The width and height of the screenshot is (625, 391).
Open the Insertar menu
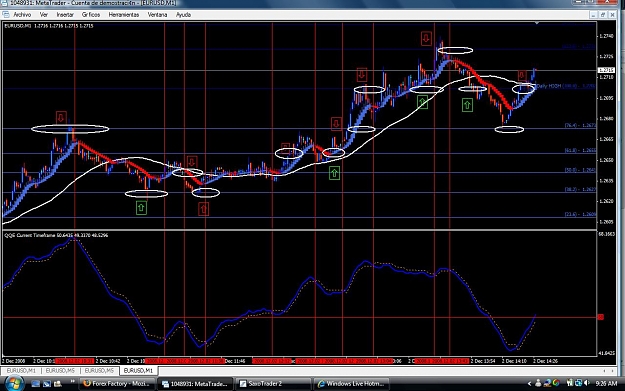click(65, 15)
